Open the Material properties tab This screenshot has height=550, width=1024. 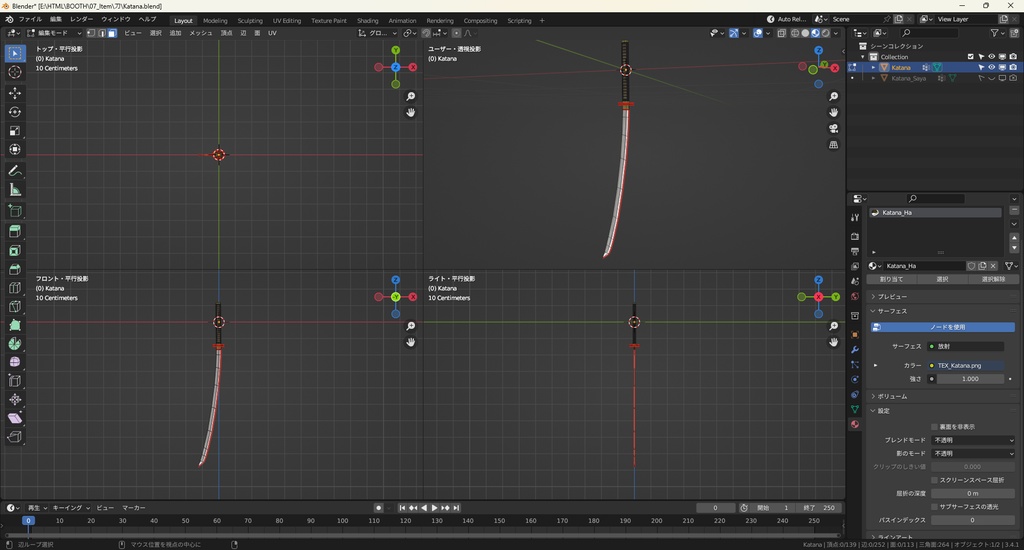(x=855, y=425)
